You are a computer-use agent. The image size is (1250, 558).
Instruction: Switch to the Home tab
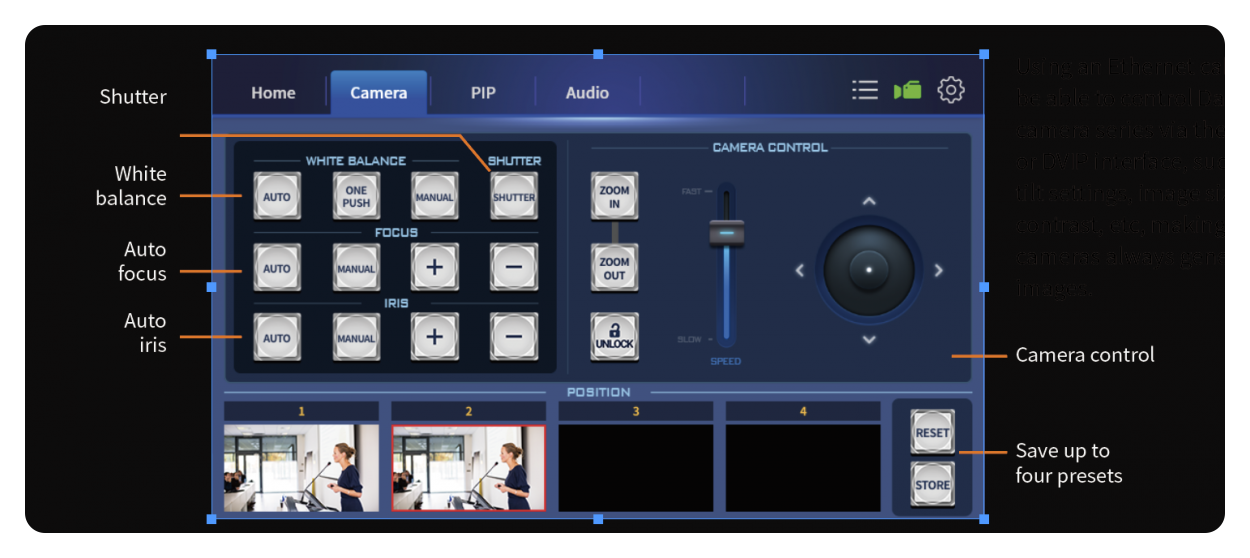click(273, 93)
